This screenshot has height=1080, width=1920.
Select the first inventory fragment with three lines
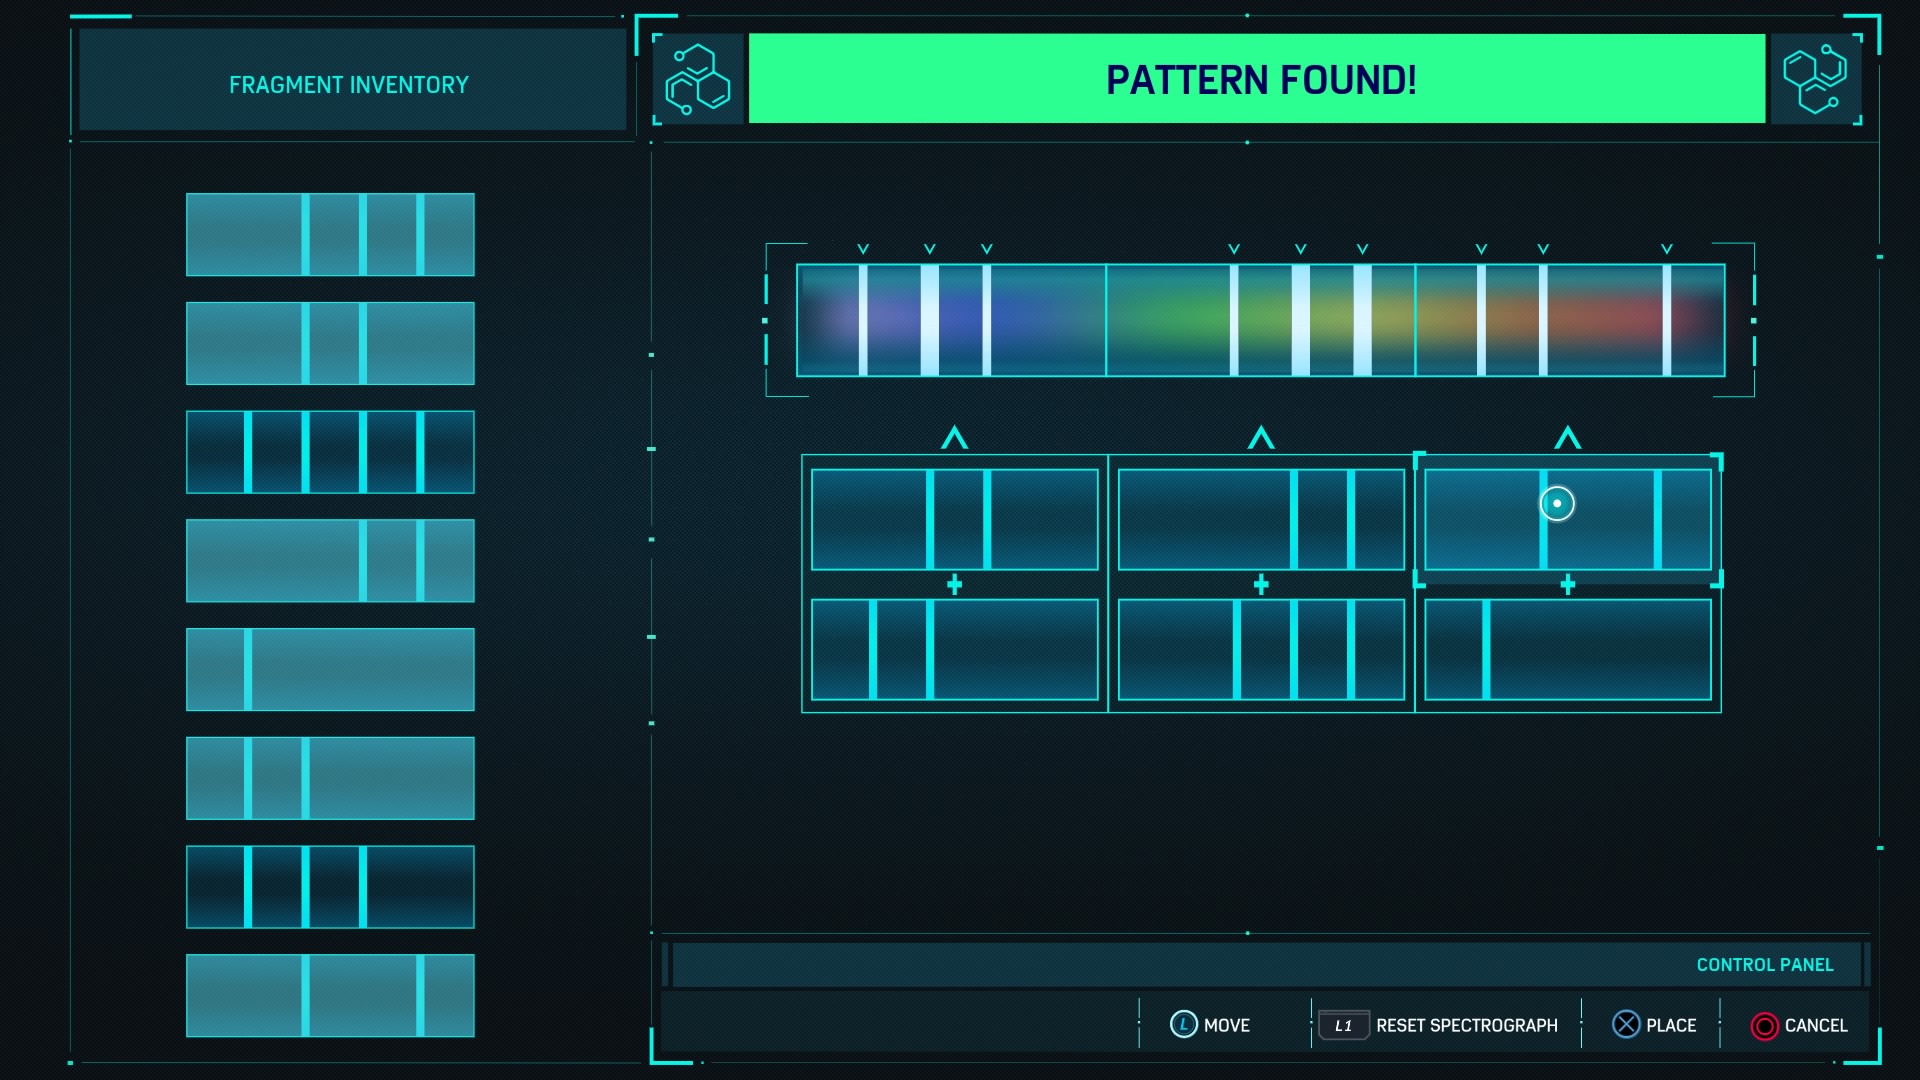[330, 234]
